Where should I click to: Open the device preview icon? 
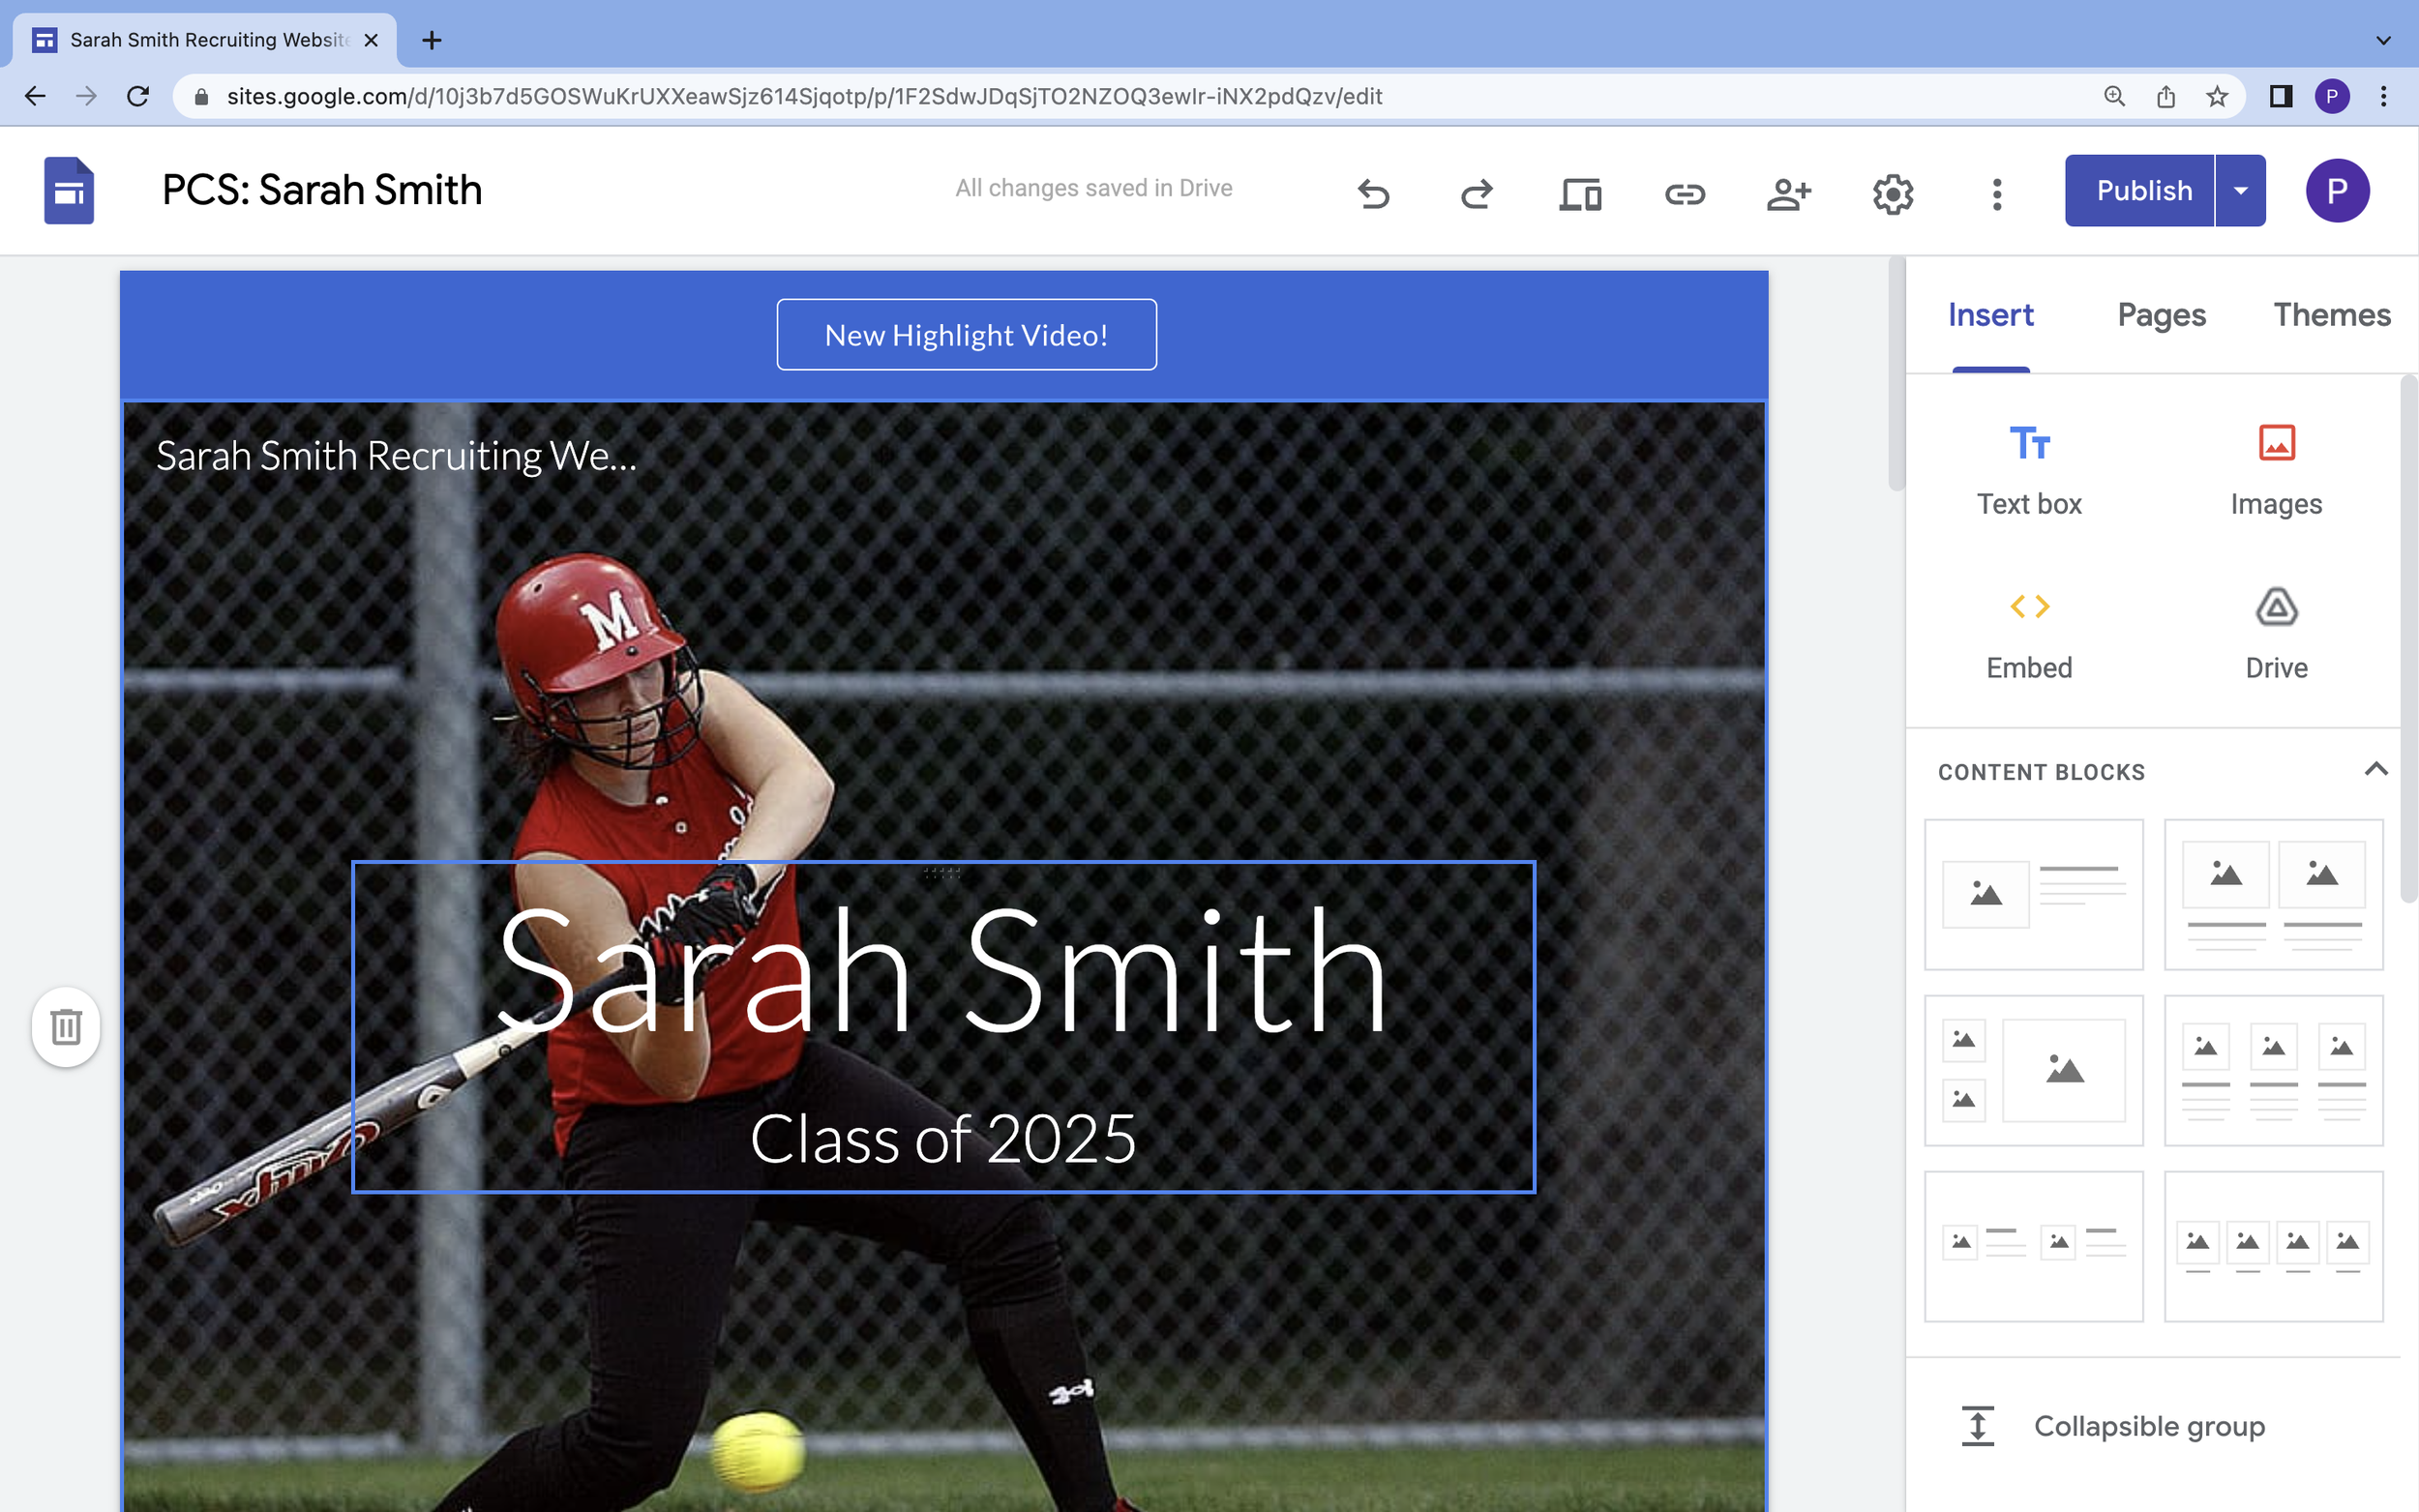tap(1580, 192)
